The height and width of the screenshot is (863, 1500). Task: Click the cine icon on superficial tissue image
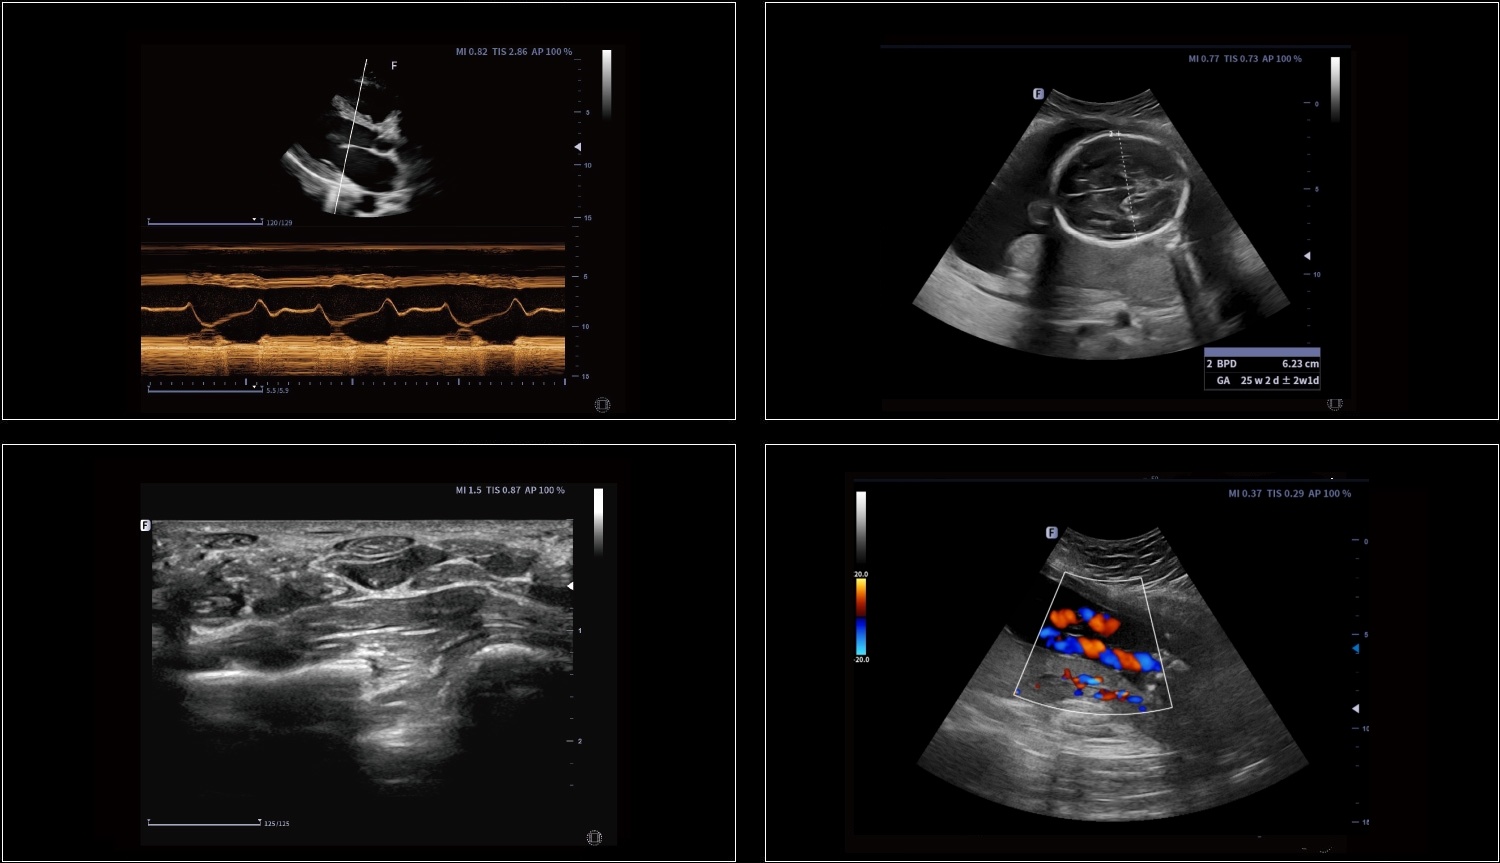coord(594,837)
